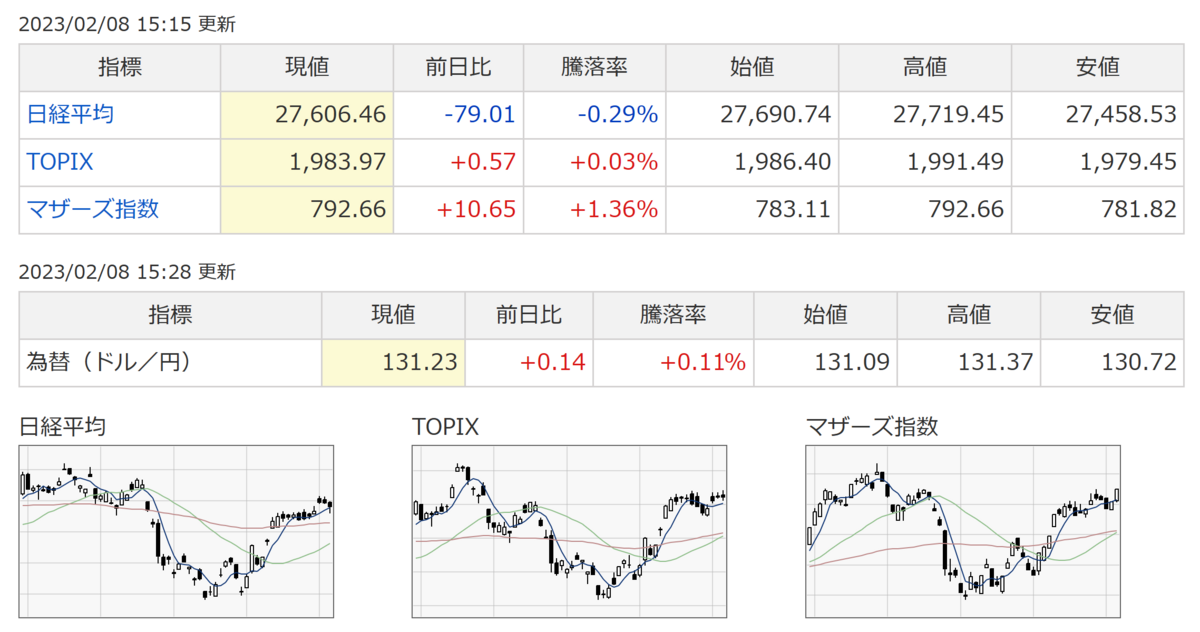Click the 日経平均 opening value 27,690.74
1200x632 pixels.
click(776, 114)
